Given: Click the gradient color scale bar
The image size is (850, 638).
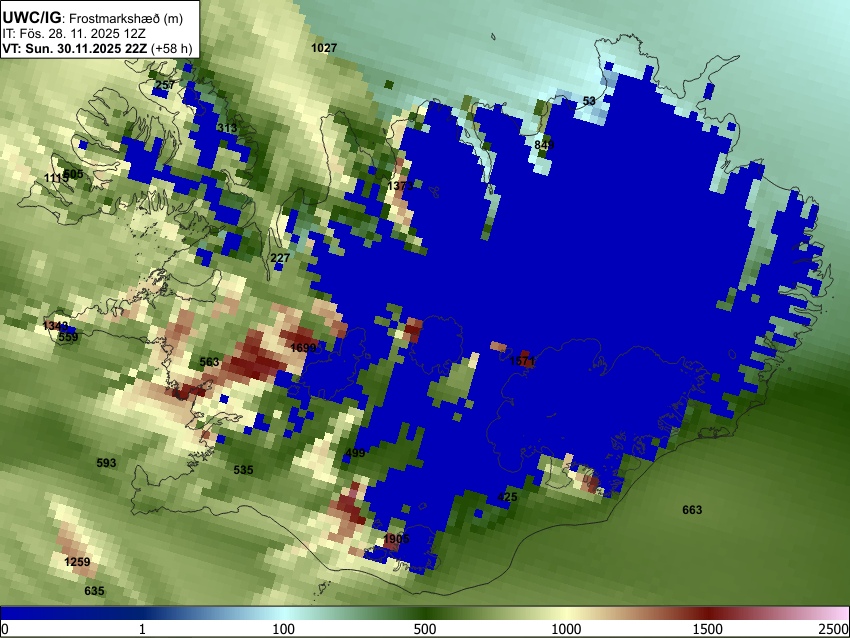Looking at the screenshot, I should (425, 613).
